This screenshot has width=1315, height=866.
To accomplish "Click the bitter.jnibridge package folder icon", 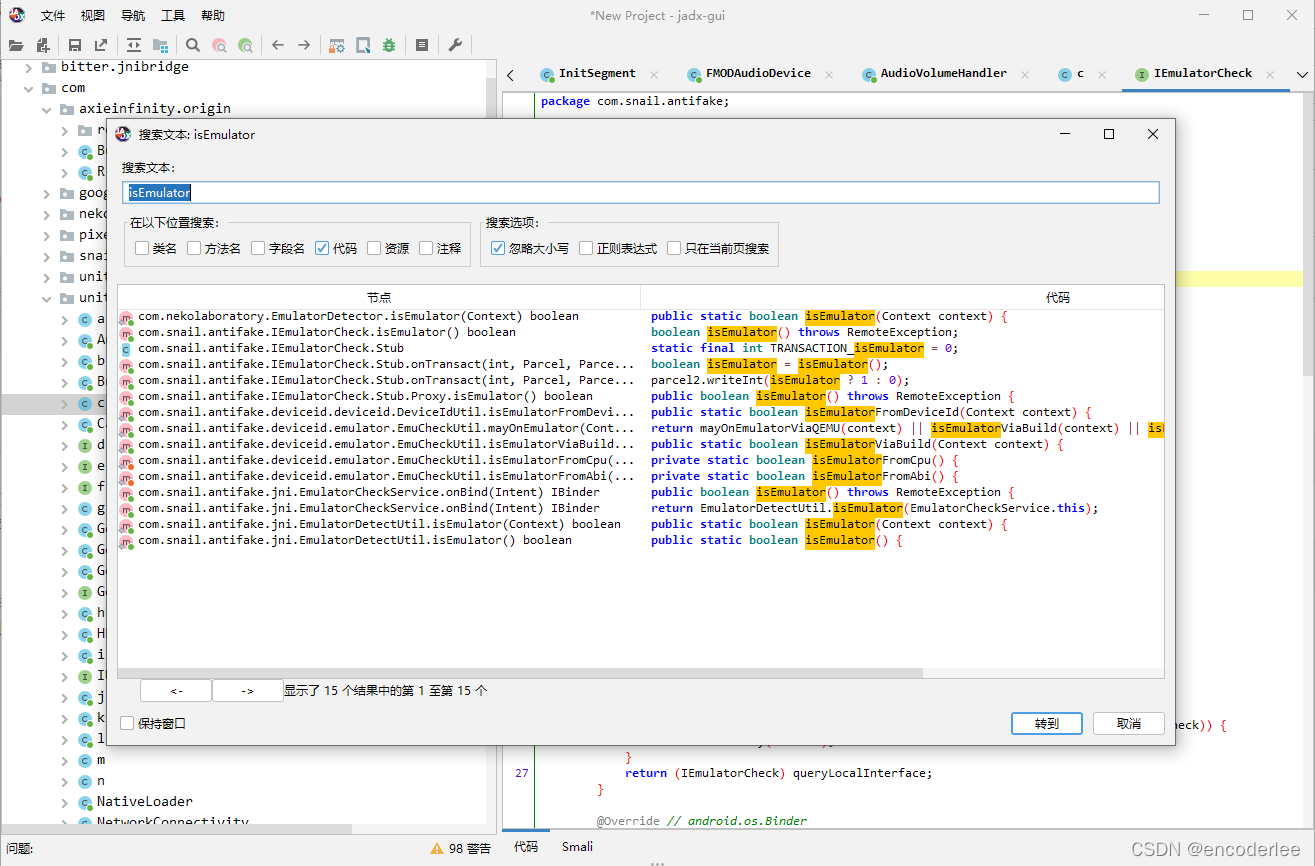I will tap(49, 67).
